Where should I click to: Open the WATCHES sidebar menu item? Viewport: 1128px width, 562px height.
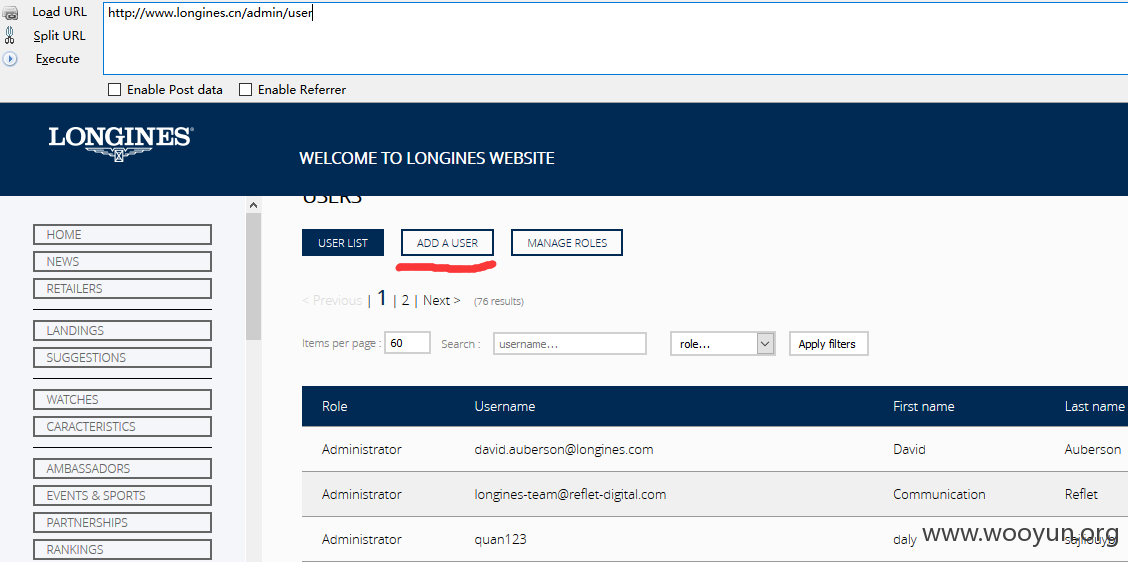click(122, 399)
